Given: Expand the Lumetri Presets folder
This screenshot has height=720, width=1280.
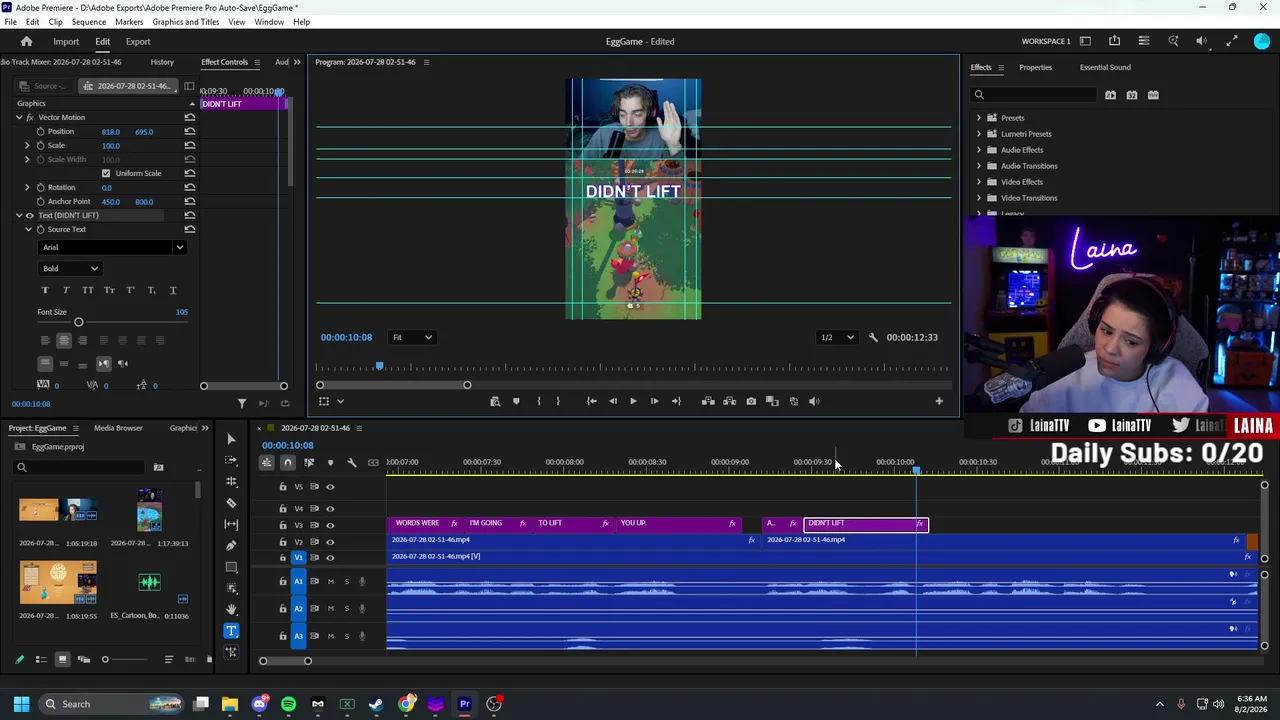Looking at the screenshot, I should tap(979, 134).
